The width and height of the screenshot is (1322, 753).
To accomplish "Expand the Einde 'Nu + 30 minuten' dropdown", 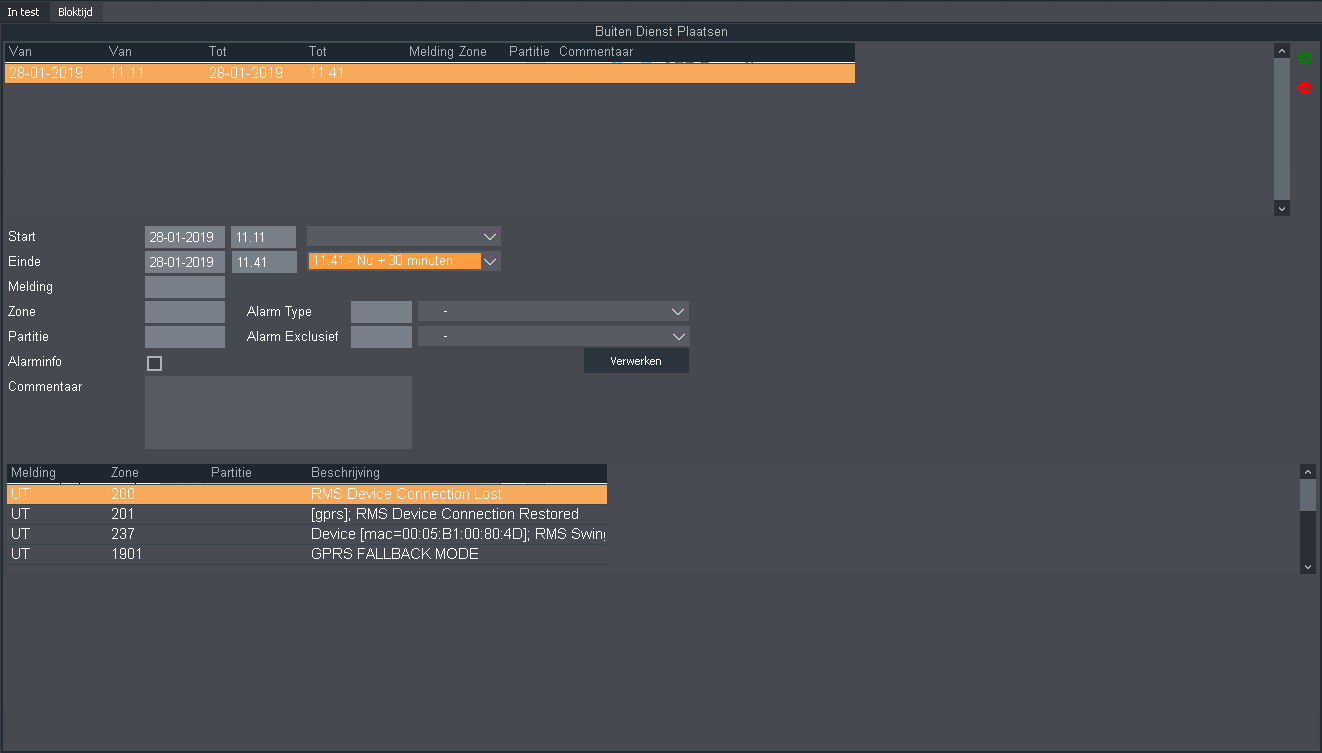I will pos(490,261).
